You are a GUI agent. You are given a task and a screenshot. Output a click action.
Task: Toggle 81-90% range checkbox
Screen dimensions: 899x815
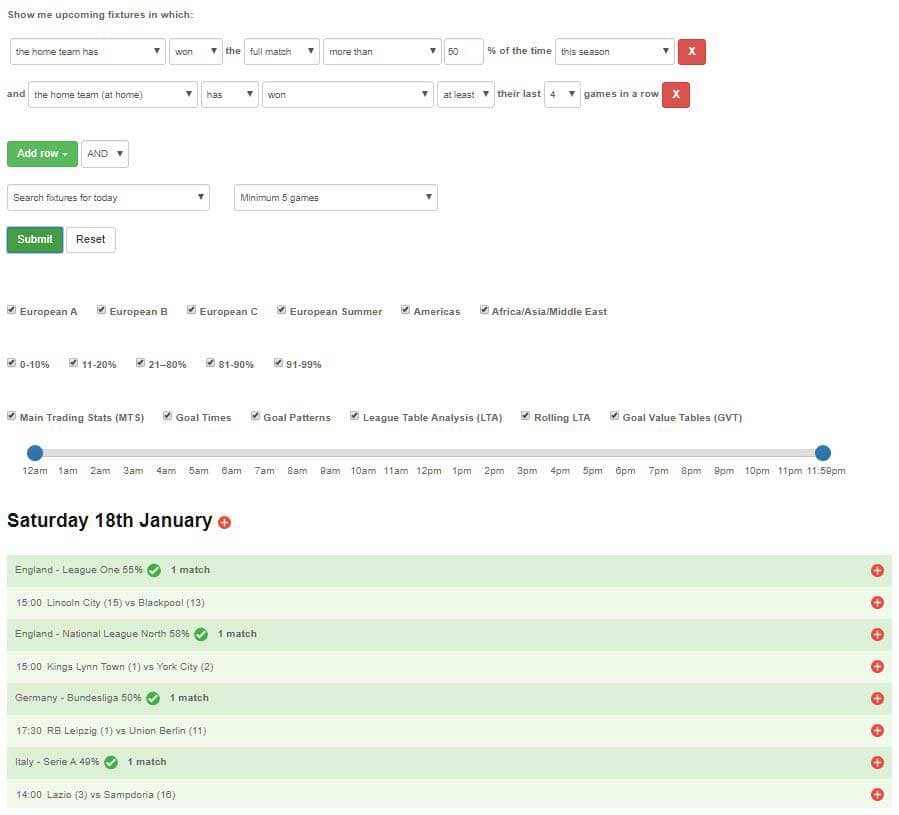[210, 363]
